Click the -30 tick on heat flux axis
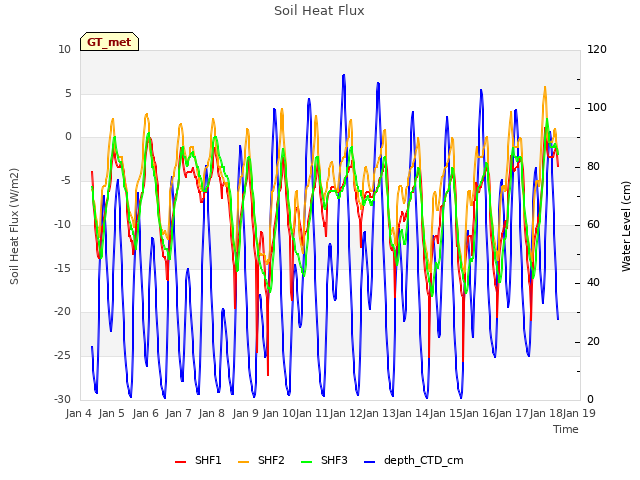 (x=63, y=400)
